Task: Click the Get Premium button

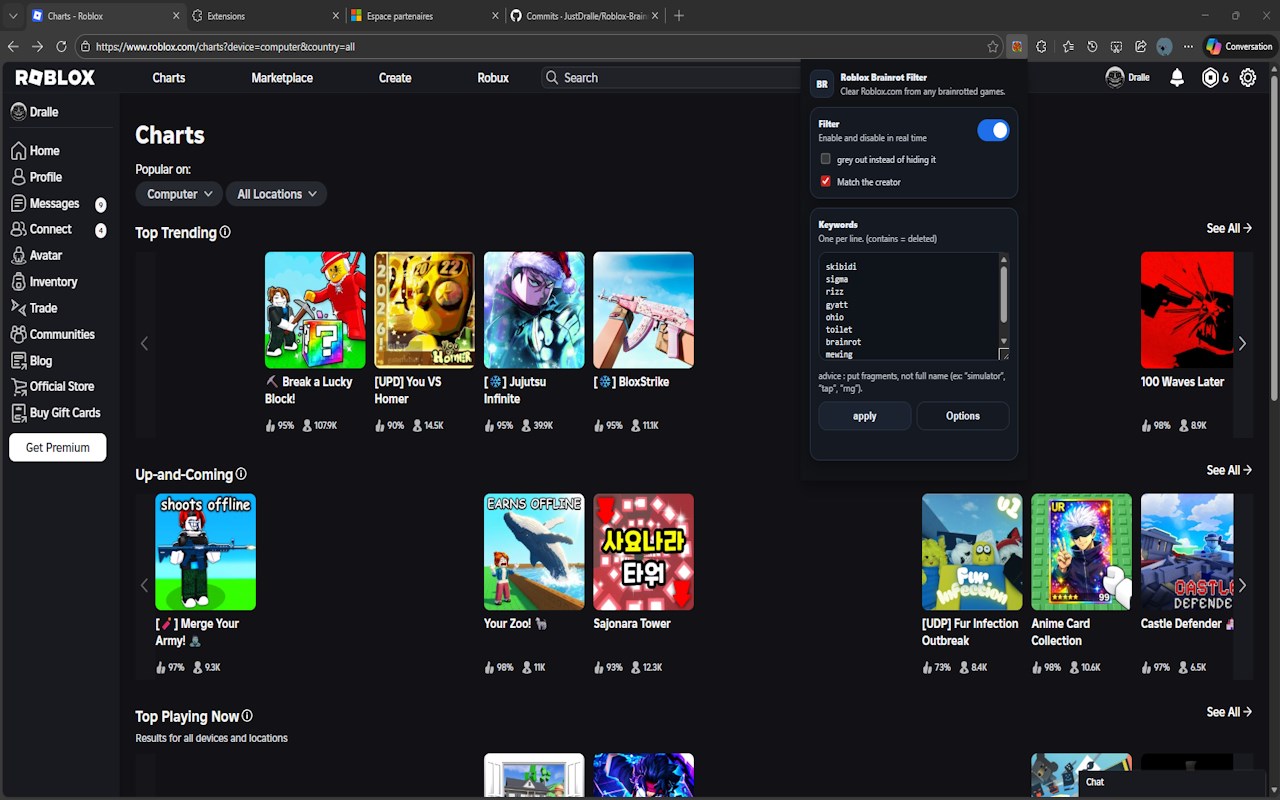Action: 58,448
